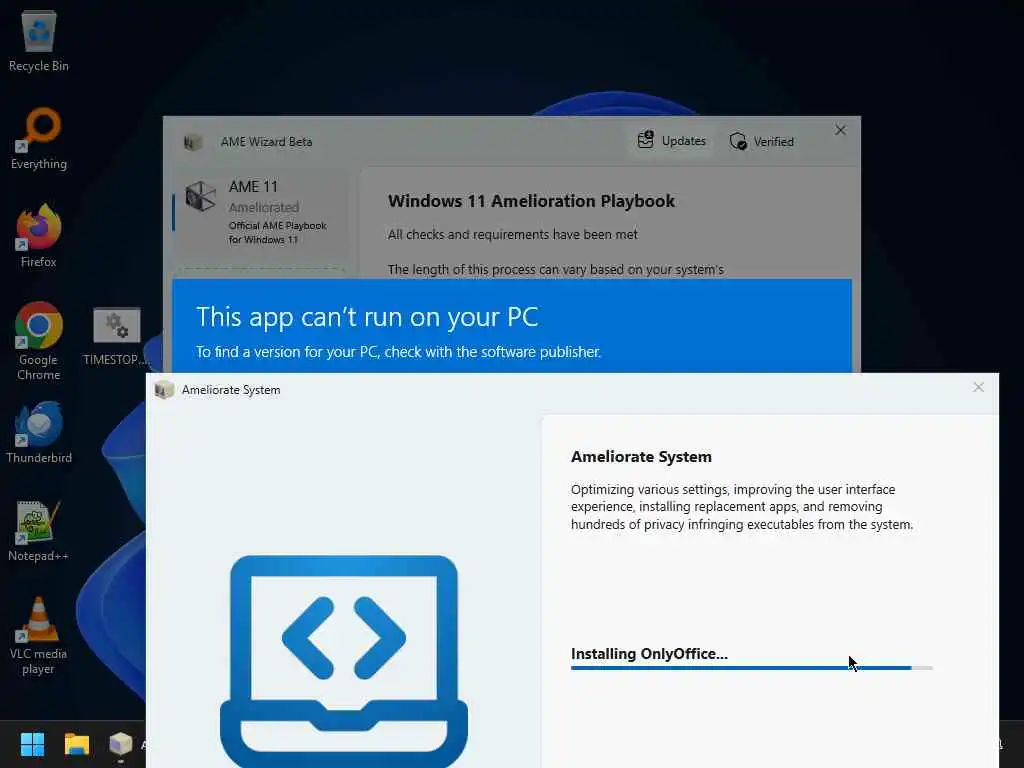
Task: Click 'This app can't run on your PC' message
Action: coord(367,317)
